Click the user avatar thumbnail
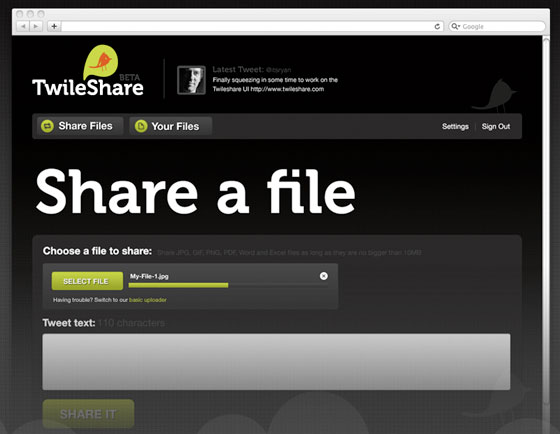 pyautogui.click(x=191, y=80)
